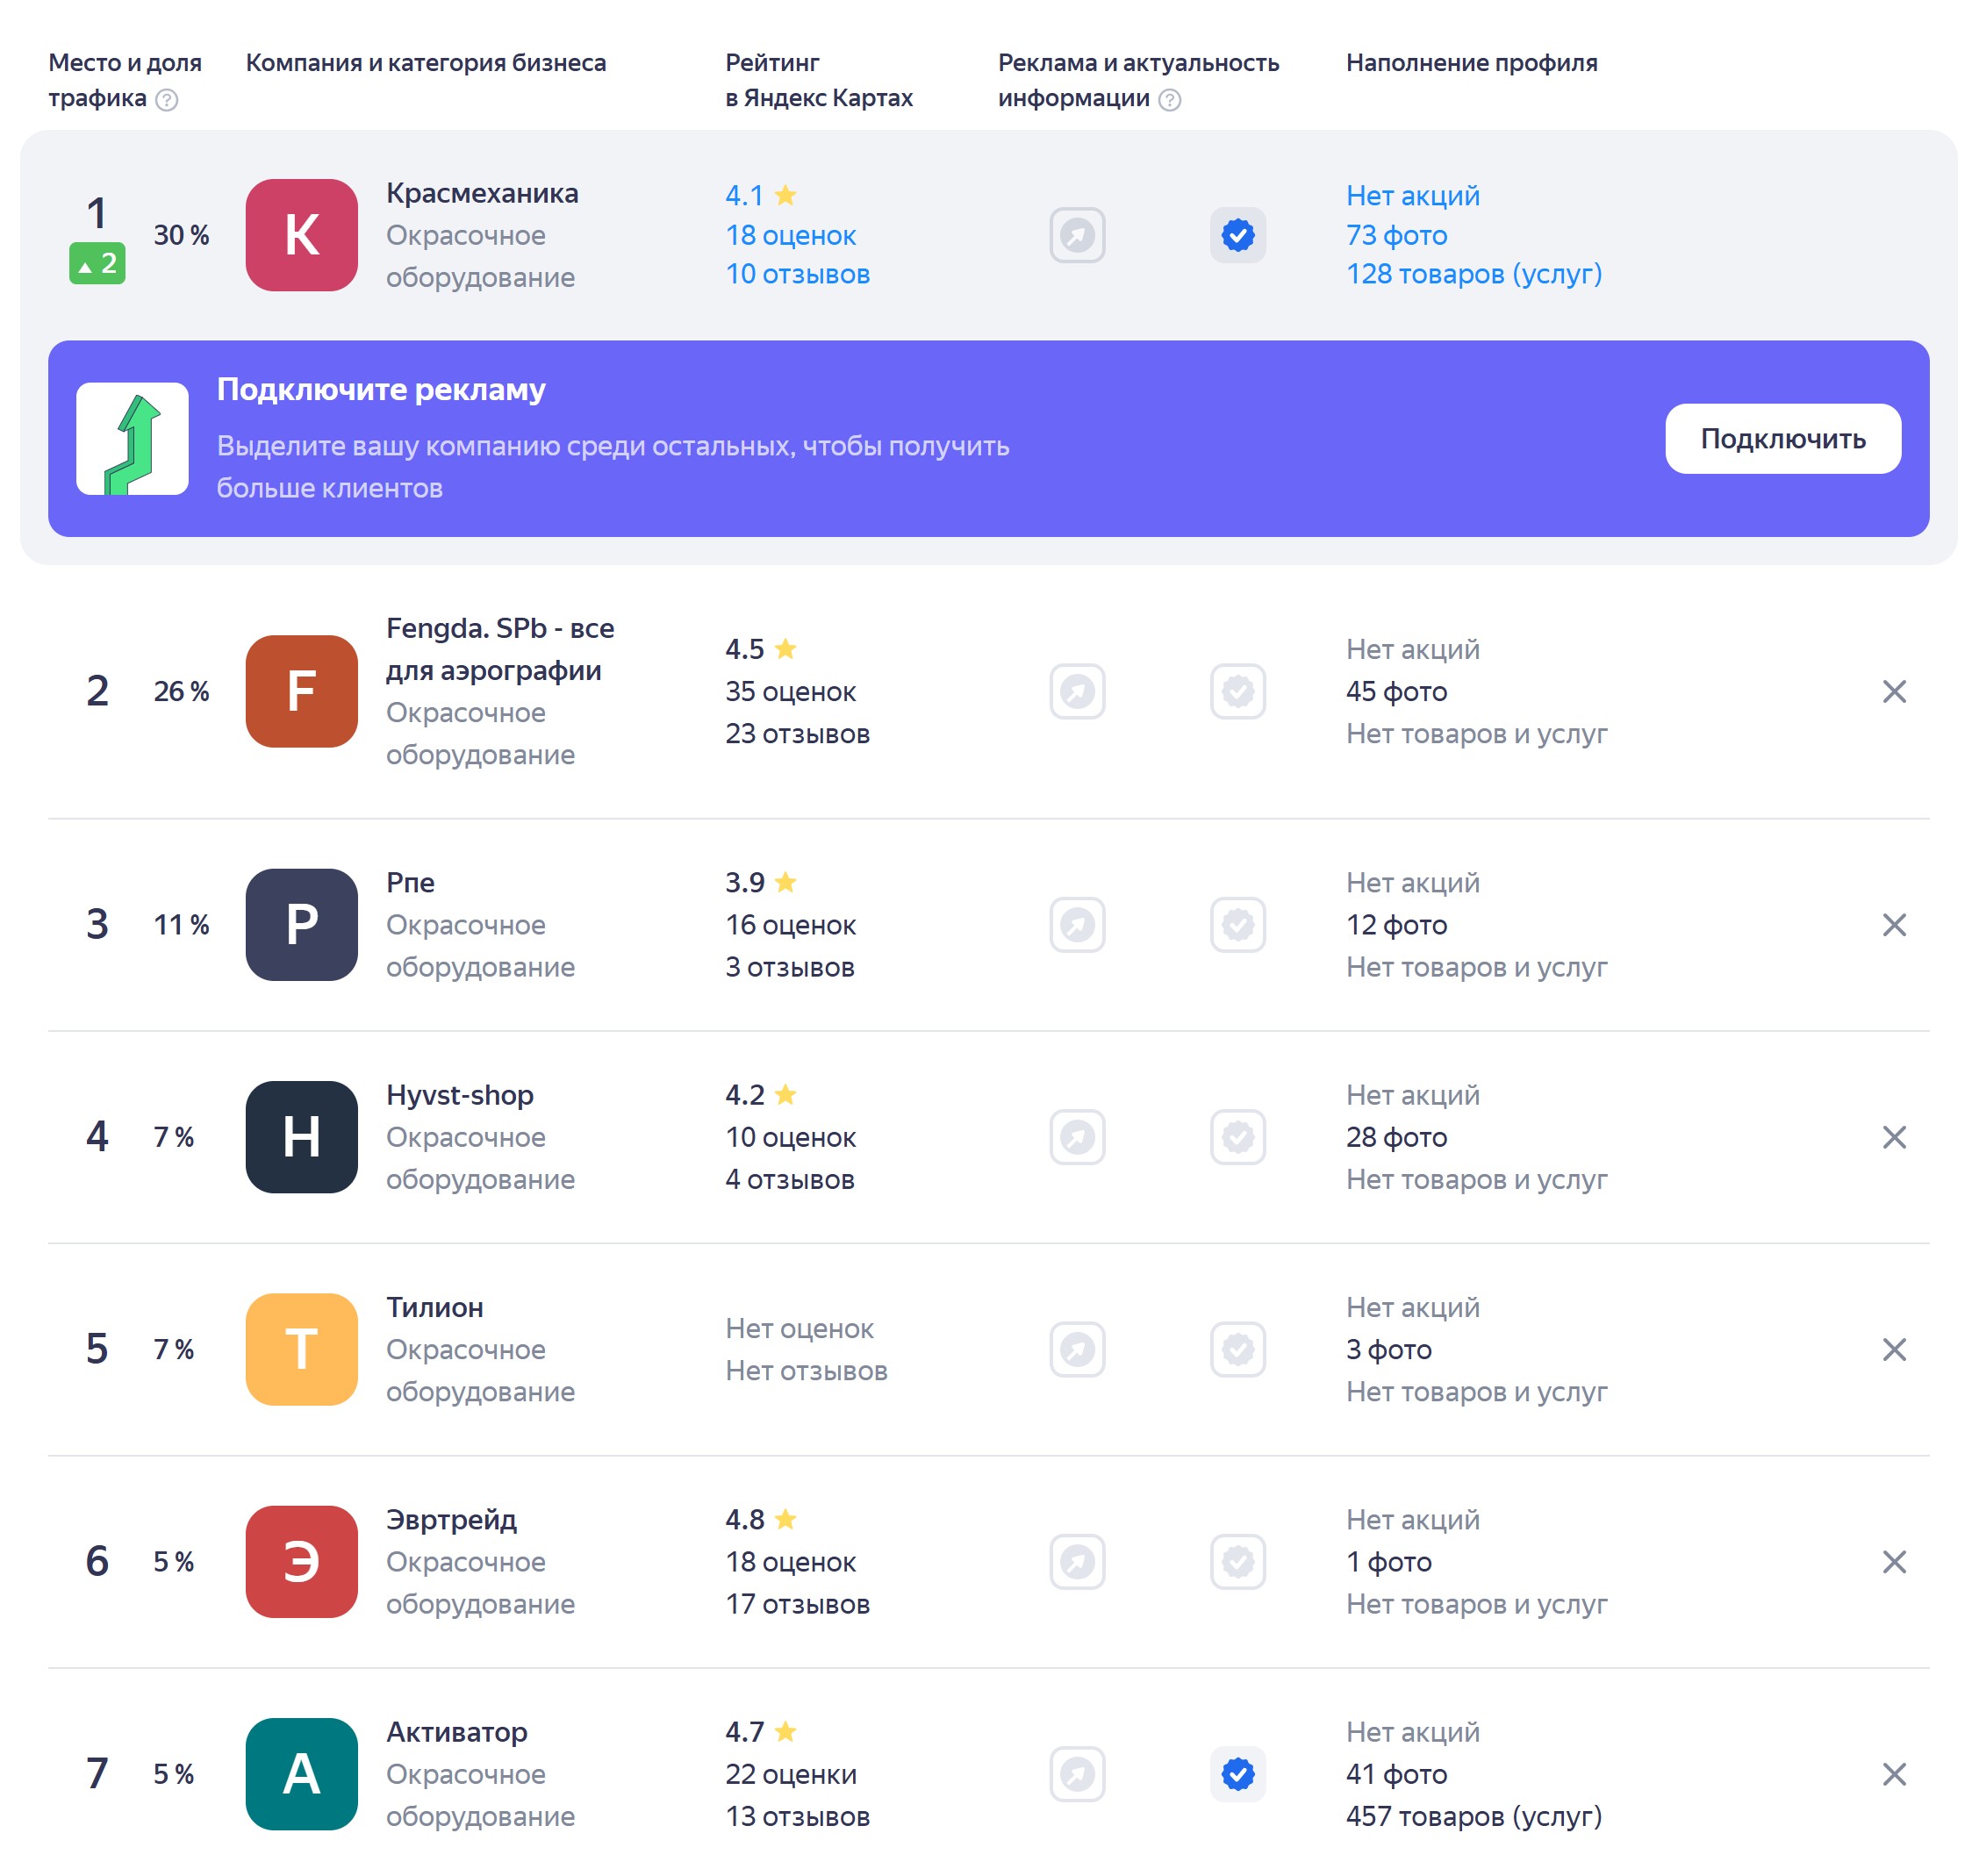Remove Fengda. SPb from the competitor list
1979x1876 pixels.
tap(1893, 691)
